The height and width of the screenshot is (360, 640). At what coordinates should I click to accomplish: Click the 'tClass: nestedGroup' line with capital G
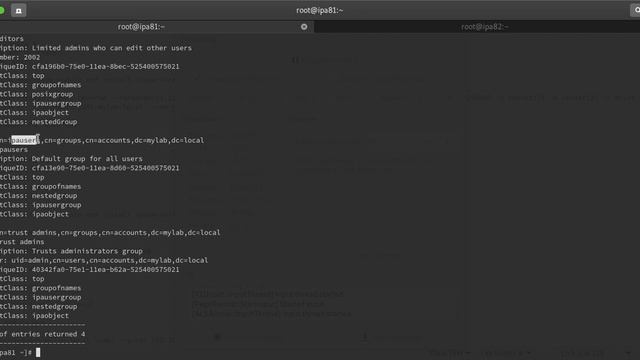tap(39, 122)
